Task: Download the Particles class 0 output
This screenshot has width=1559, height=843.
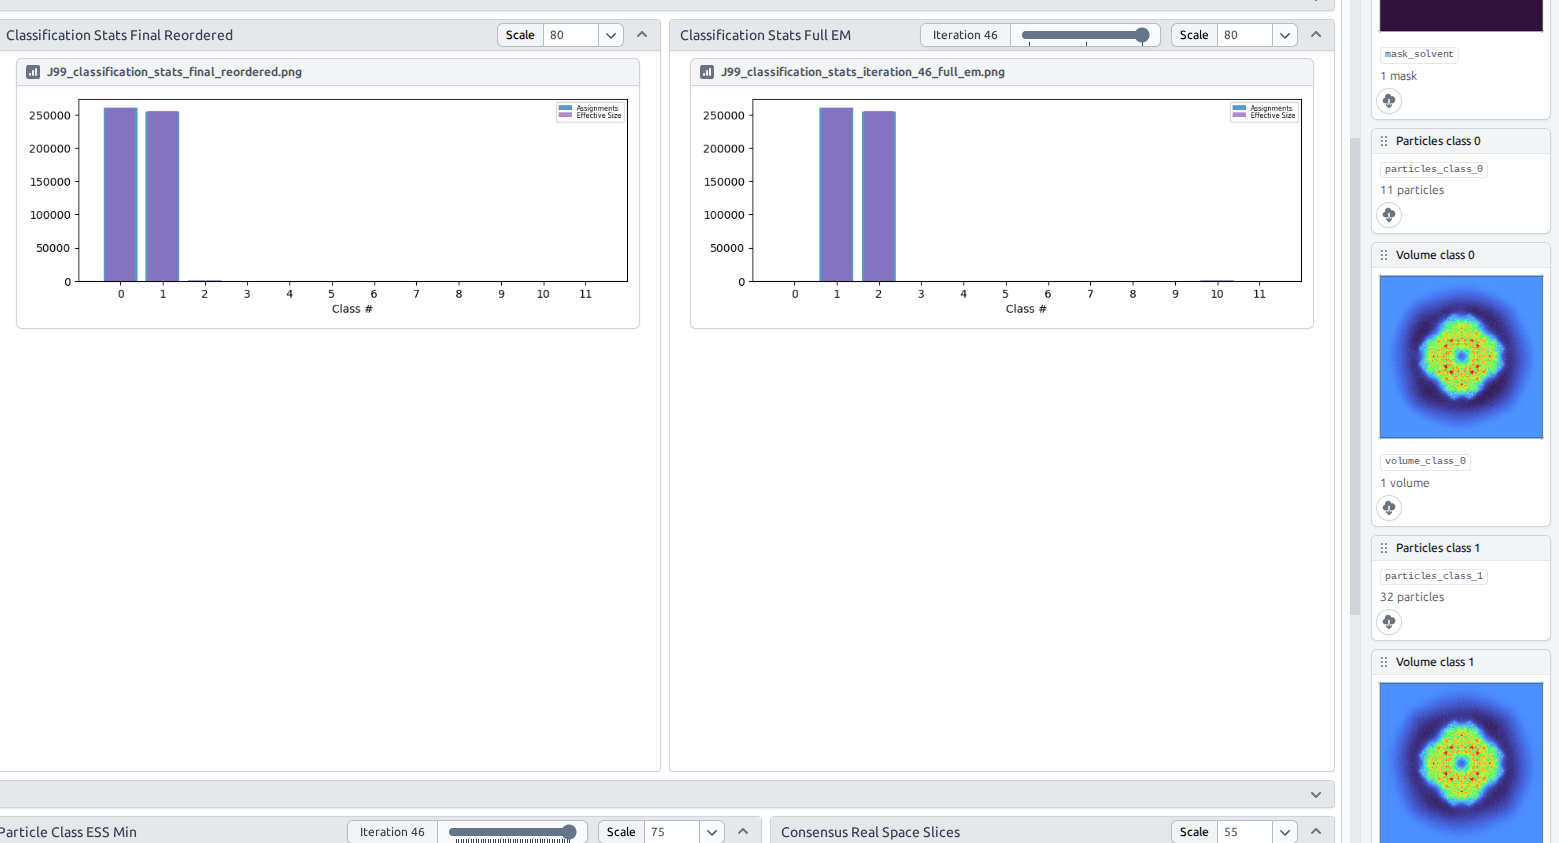Action: (x=1389, y=215)
